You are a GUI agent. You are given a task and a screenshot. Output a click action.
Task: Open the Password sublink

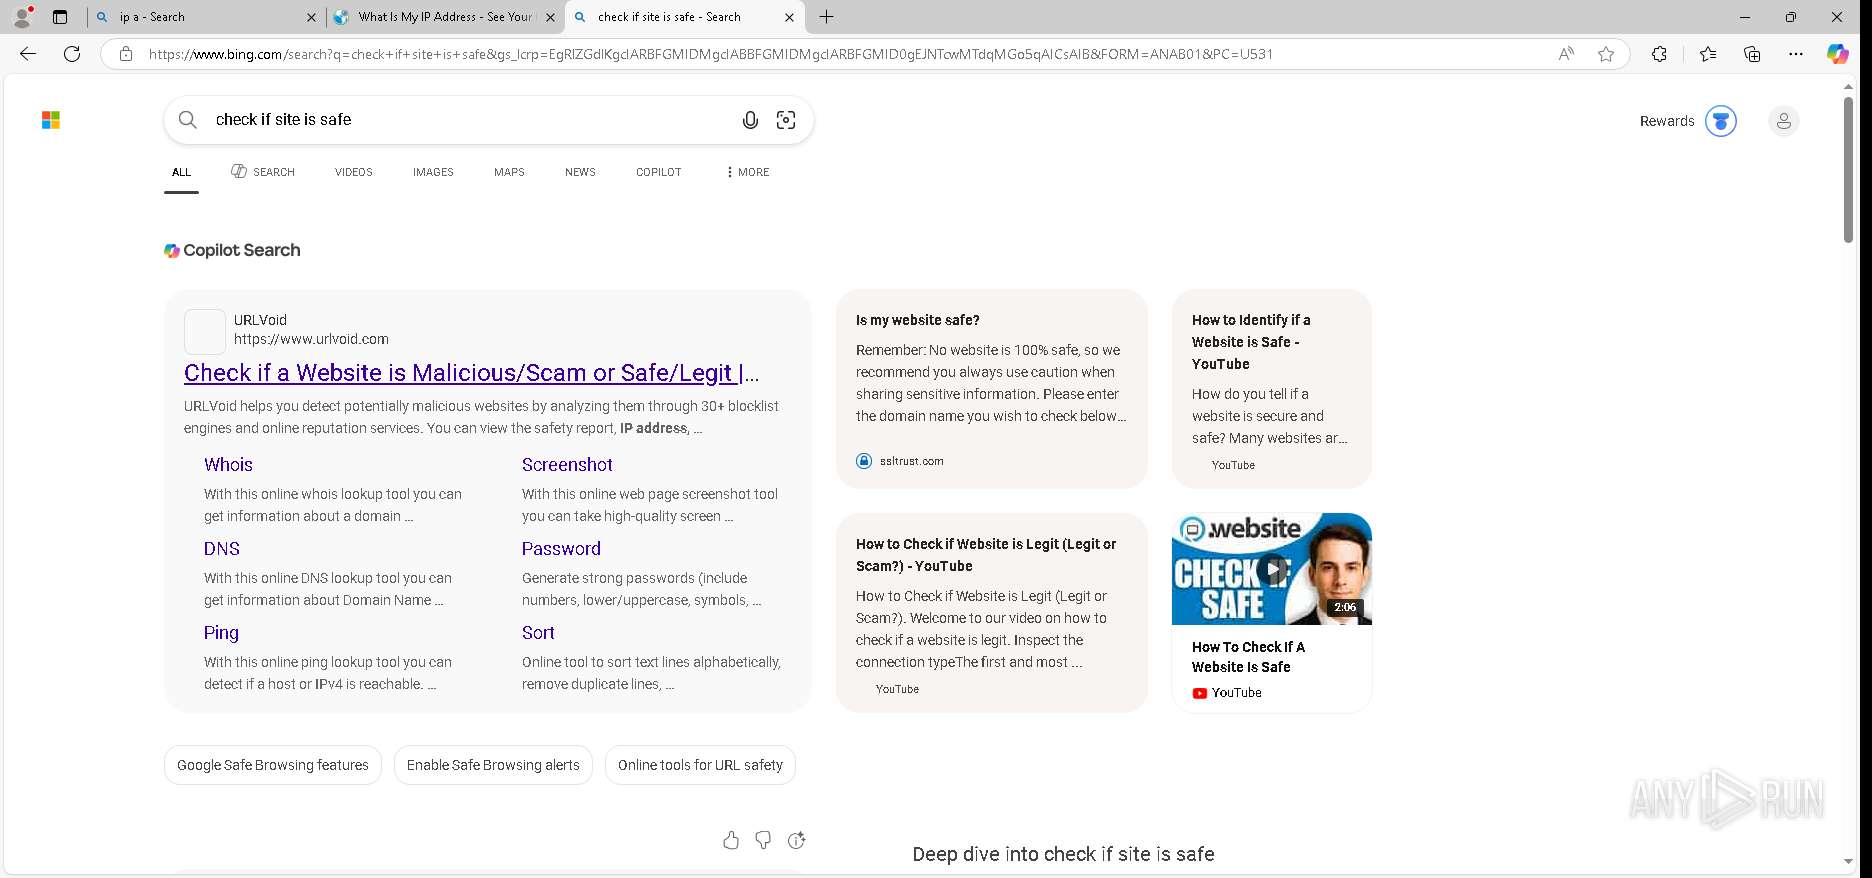pos(561,548)
